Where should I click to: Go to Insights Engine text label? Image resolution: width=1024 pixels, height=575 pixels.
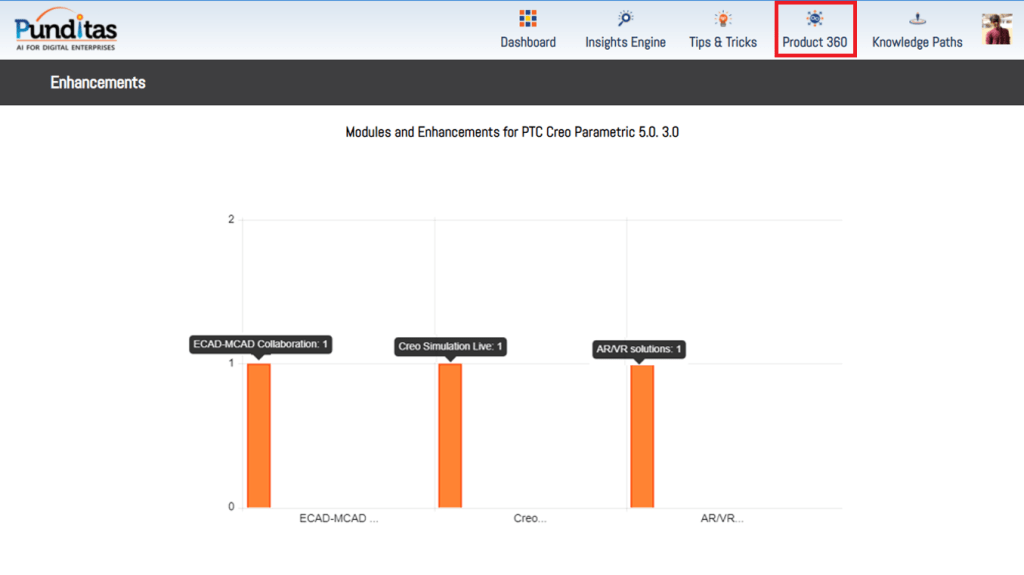(x=625, y=42)
